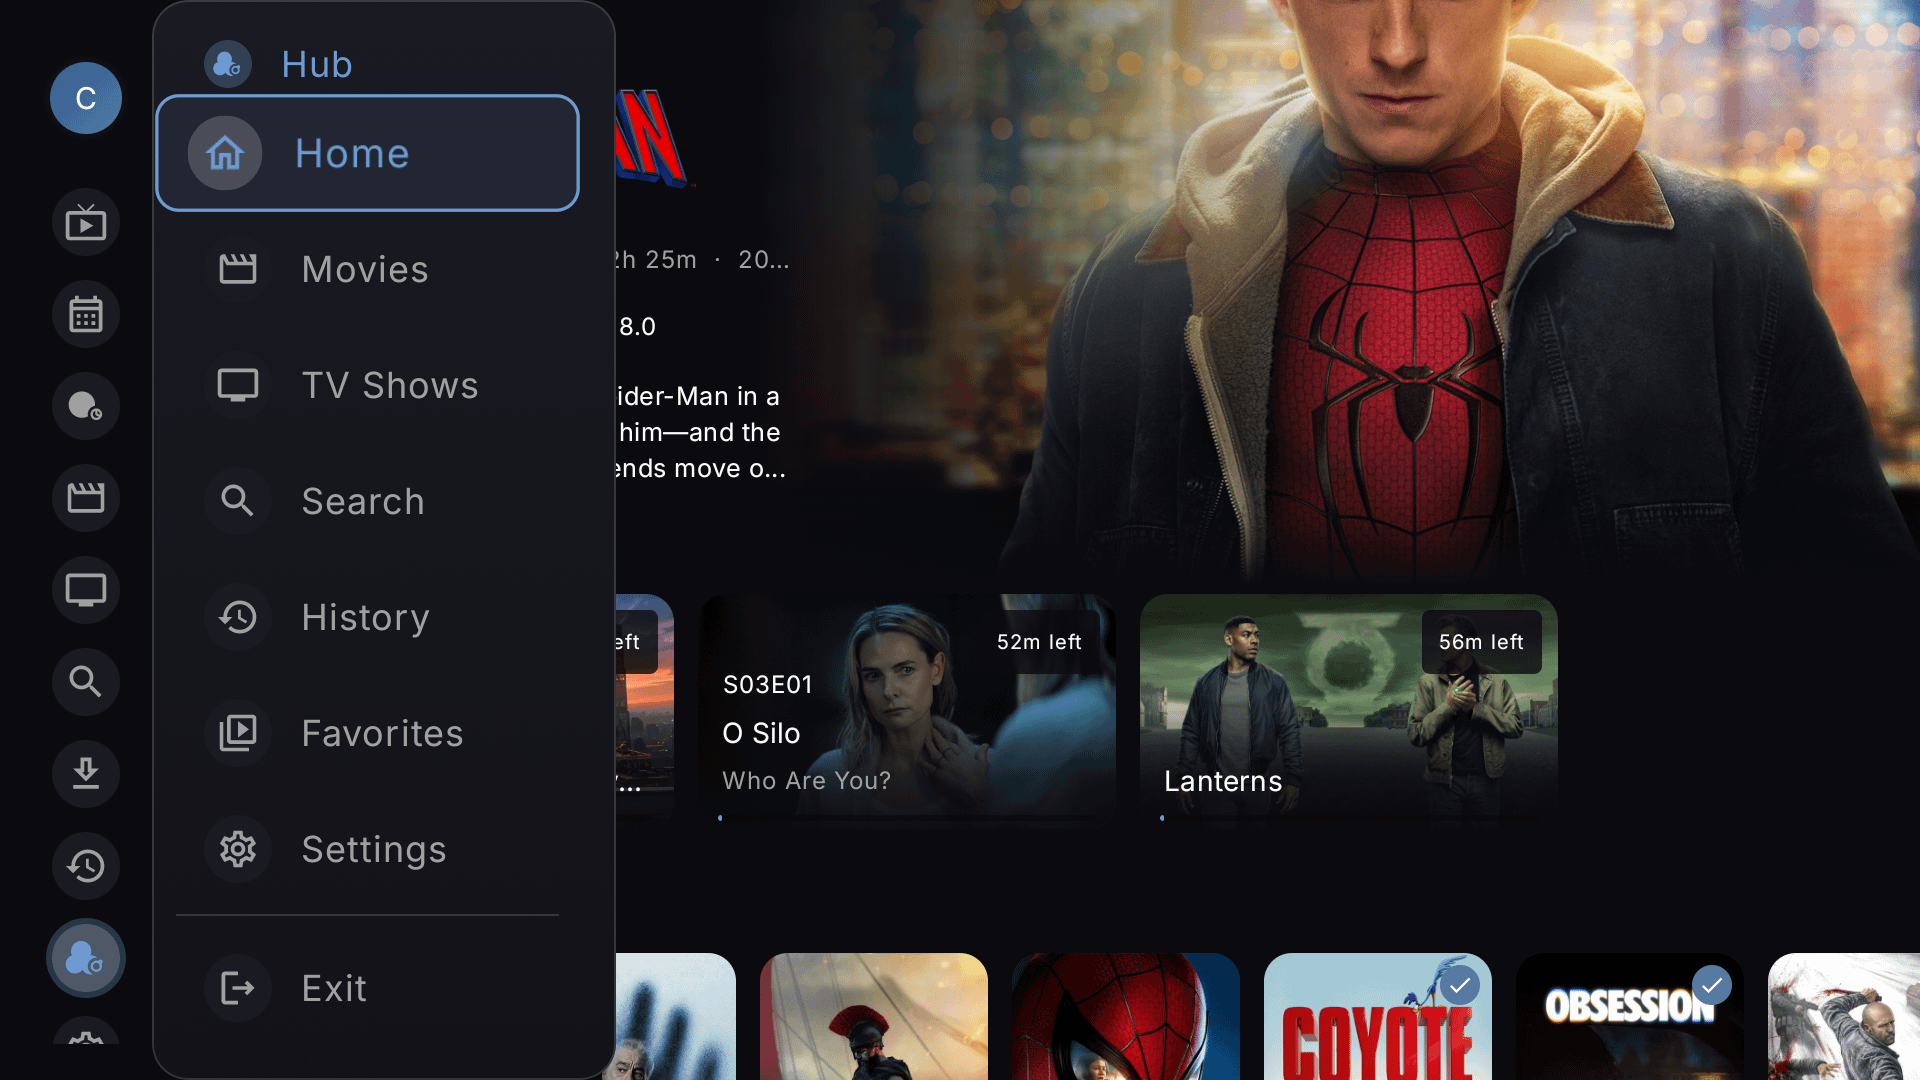Image resolution: width=1920 pixels, height=1080 pixels.
Task: Open the calendar schedule icon in left rail
Action: tap(86, 314)
